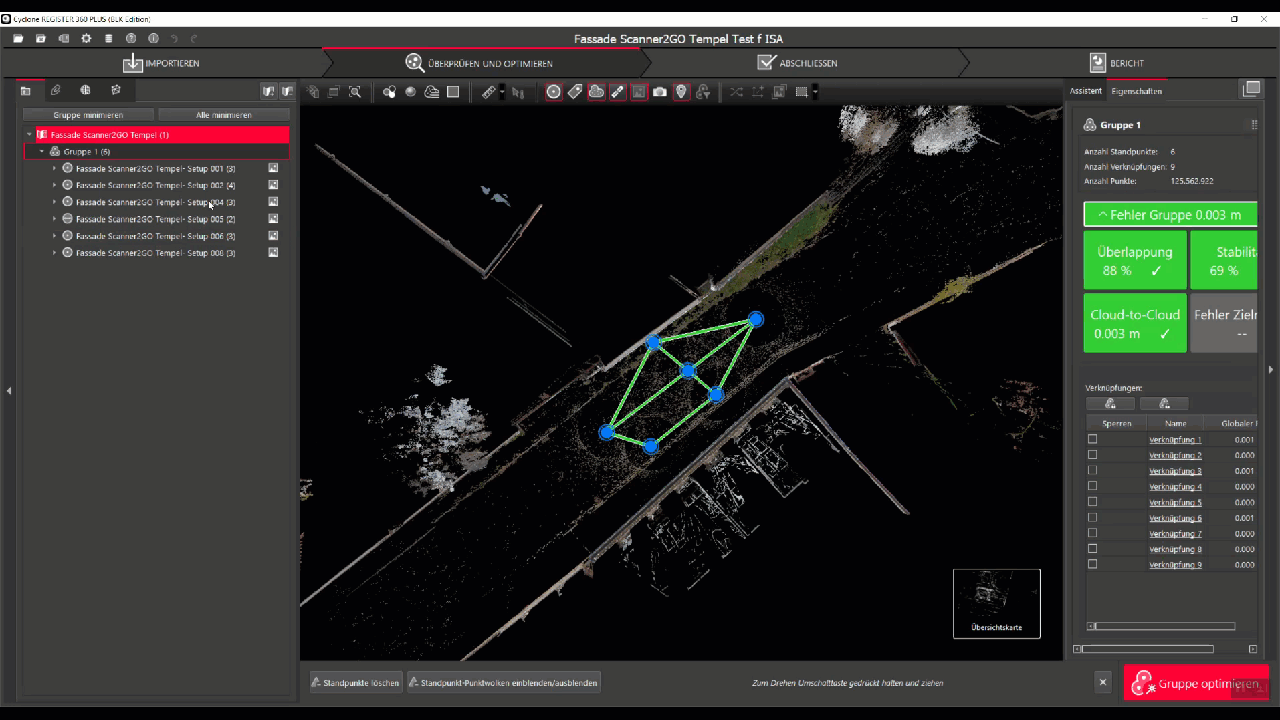Switch to the Assistent tab
Screen dimensions: 1280x720
pos(1085,91)
